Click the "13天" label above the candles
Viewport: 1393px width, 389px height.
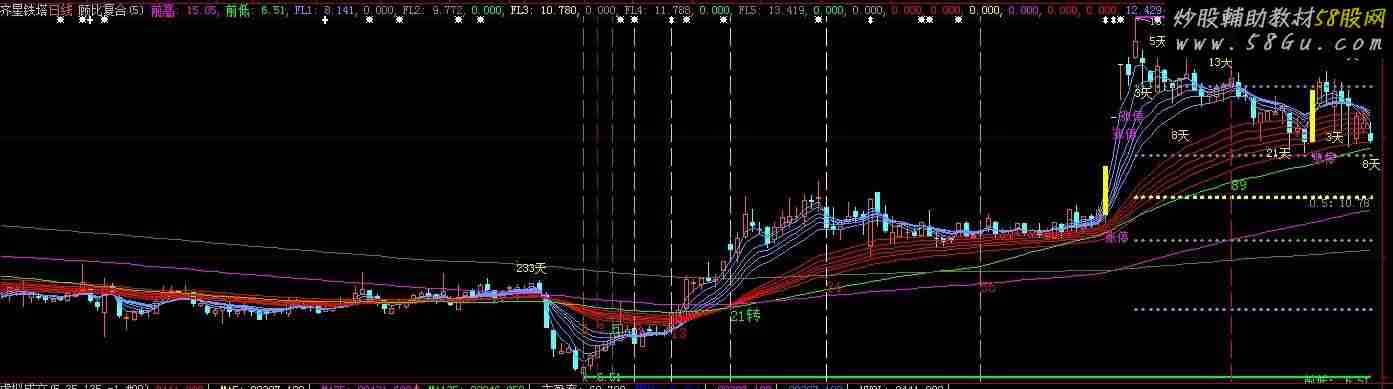pyautogui.click(x=1220, y=62)
